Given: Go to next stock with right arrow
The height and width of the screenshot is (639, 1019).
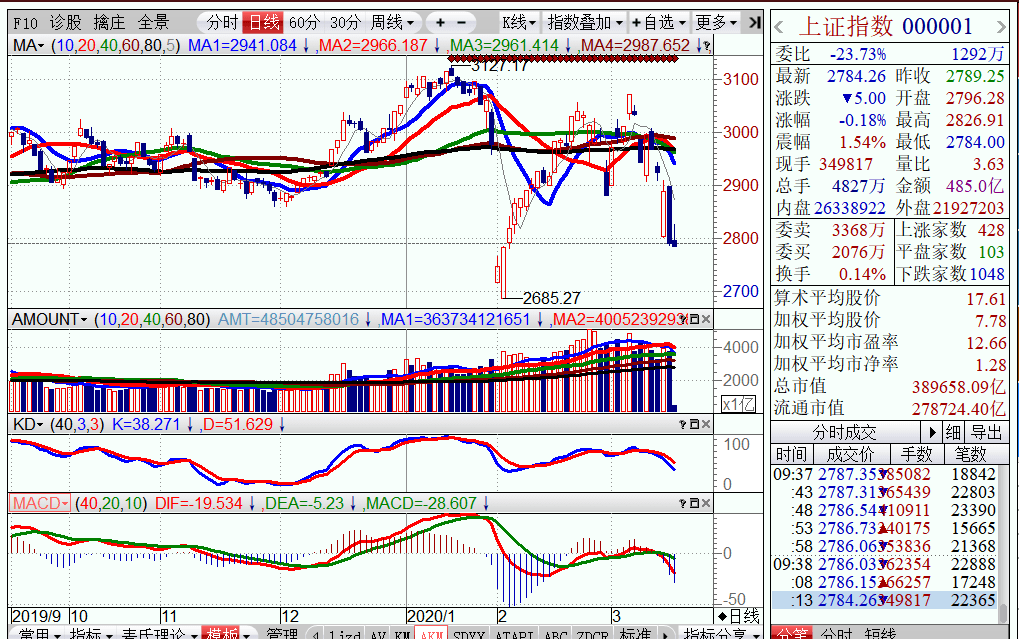Looking at the screenshot, I should pos(1001,28).
